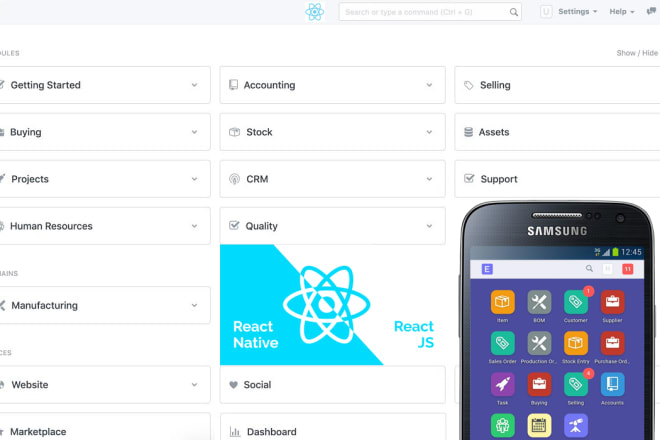Screen dimensions: 660x440
Task: Click the CRM signal icon
Action: coord(234,179)
